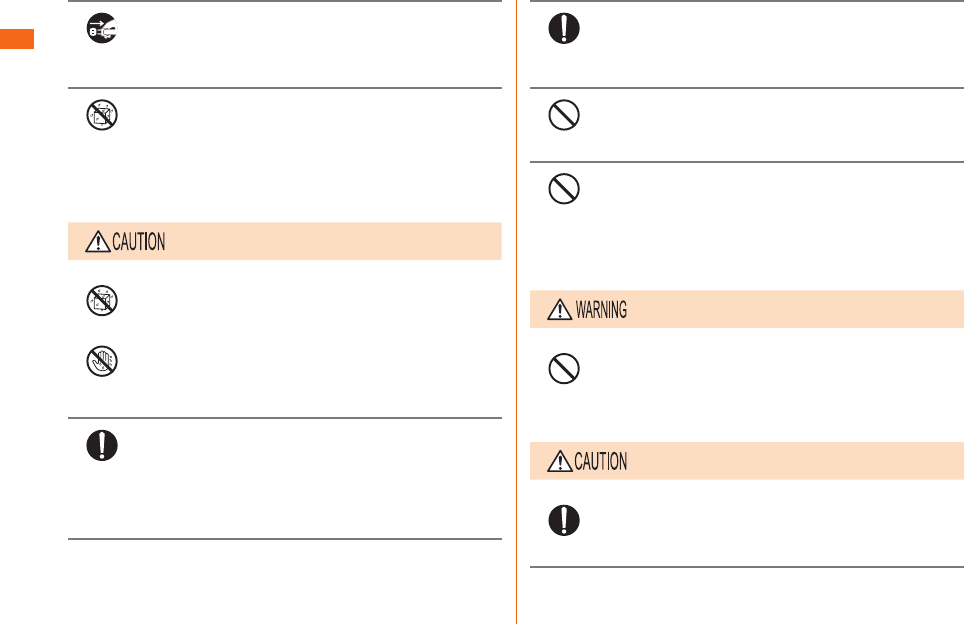This screenshot has width=964, height=624.
Task: Click the WARNING heading text
Action: [x=601, y=310]
